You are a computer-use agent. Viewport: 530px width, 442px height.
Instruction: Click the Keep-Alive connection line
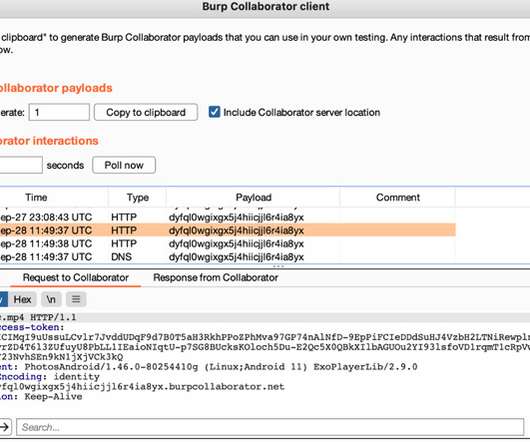41,396
